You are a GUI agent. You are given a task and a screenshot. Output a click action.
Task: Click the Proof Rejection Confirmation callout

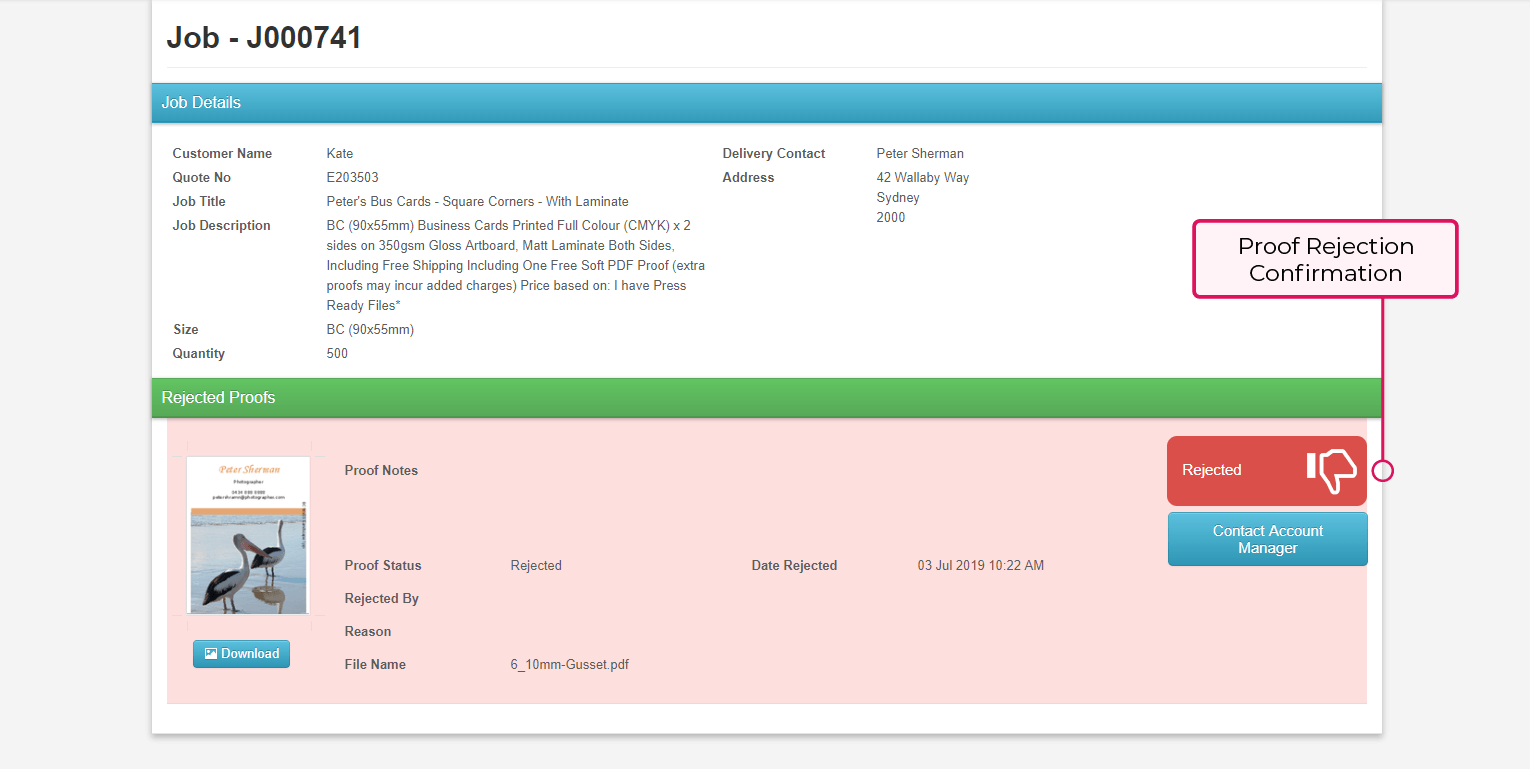tap(1325, 260)
